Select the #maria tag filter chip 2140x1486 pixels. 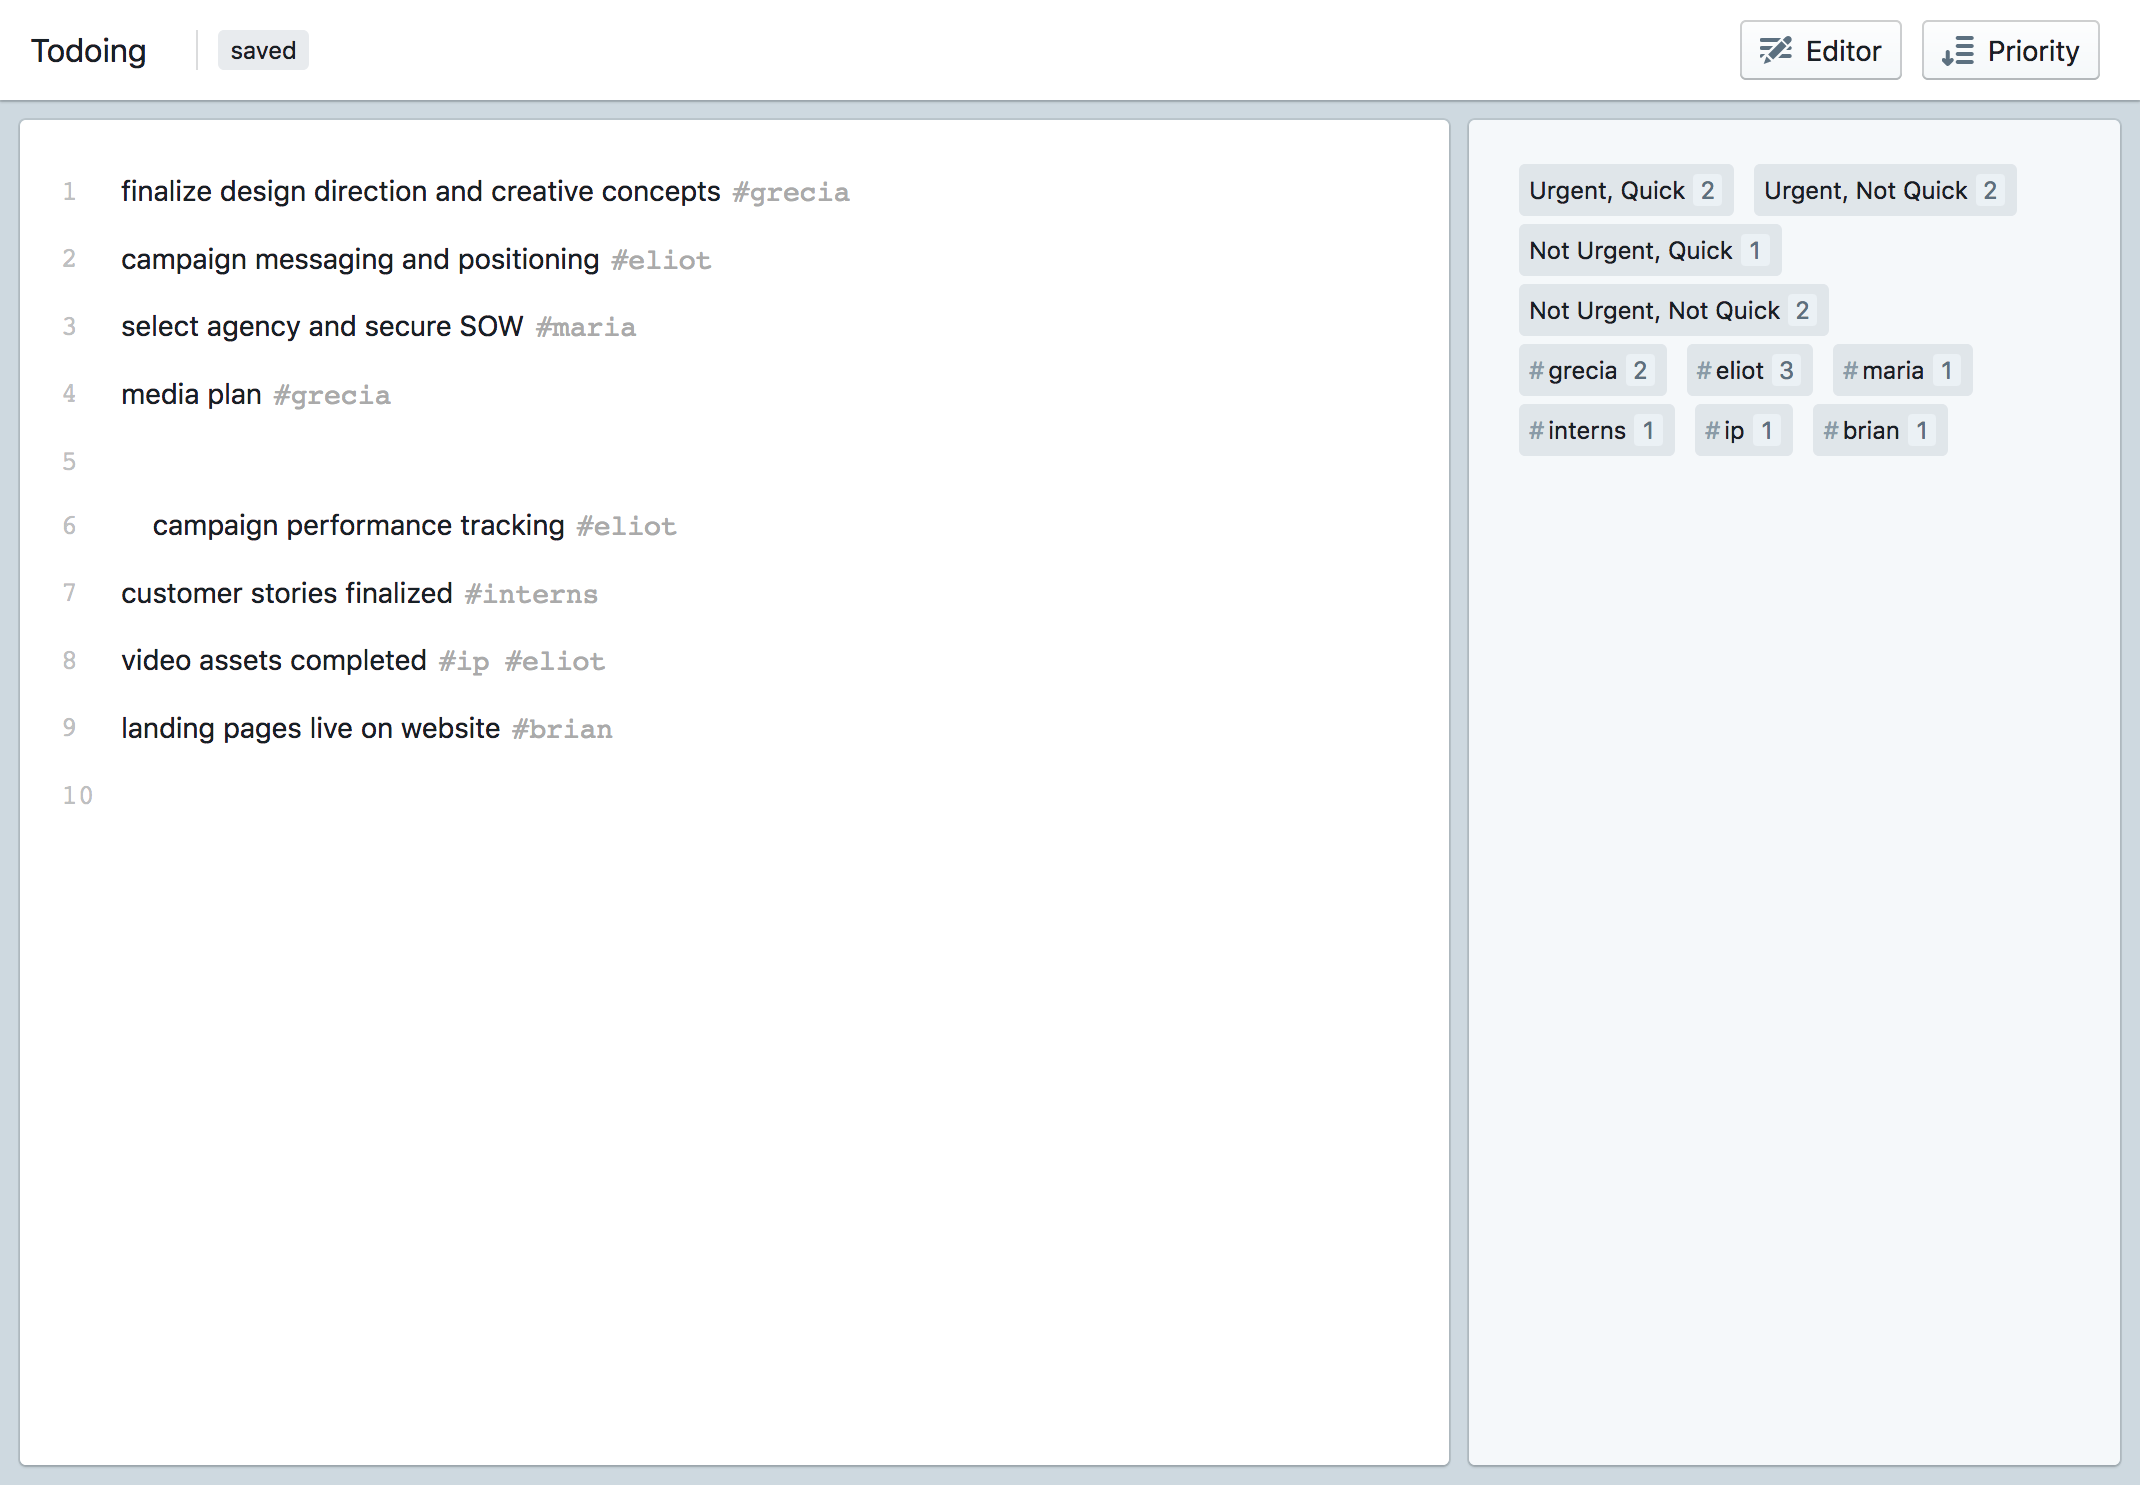(1902, 370)
